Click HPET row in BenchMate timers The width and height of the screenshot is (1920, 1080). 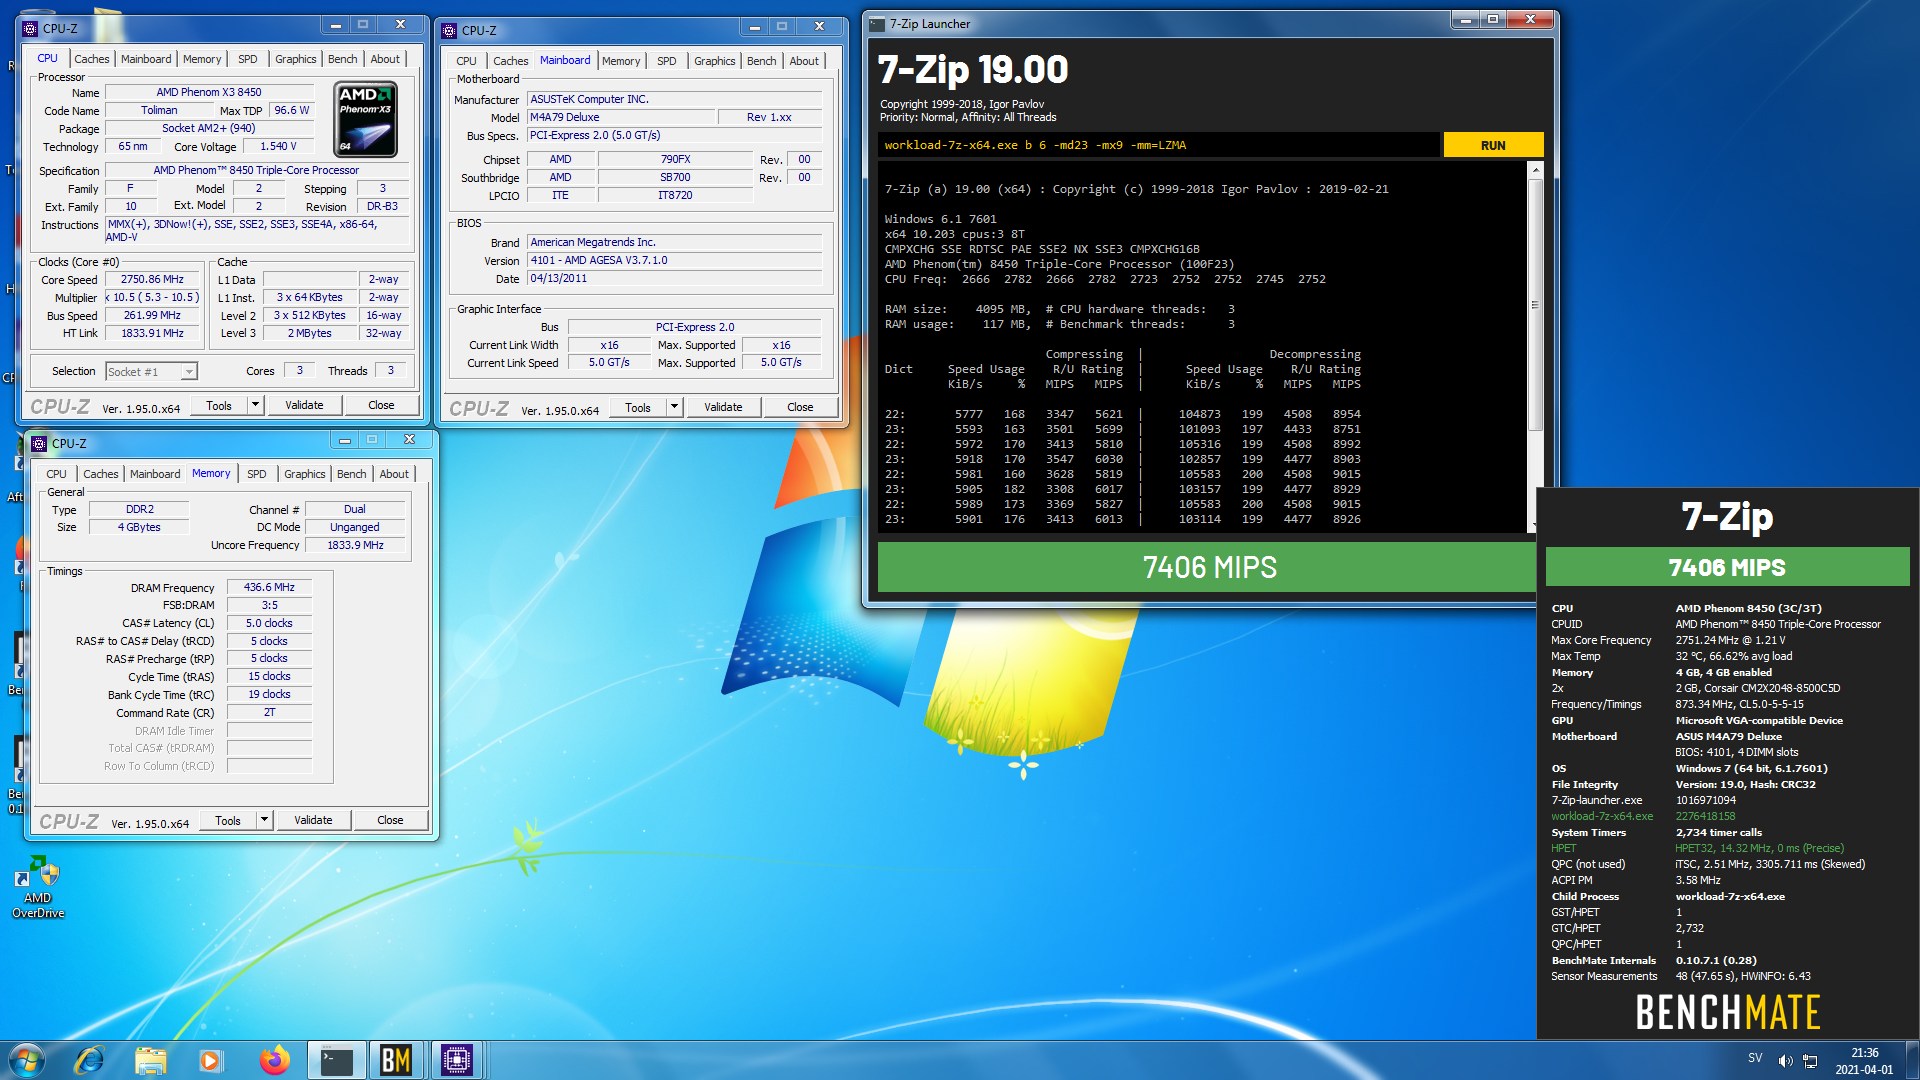point(1698,848)
